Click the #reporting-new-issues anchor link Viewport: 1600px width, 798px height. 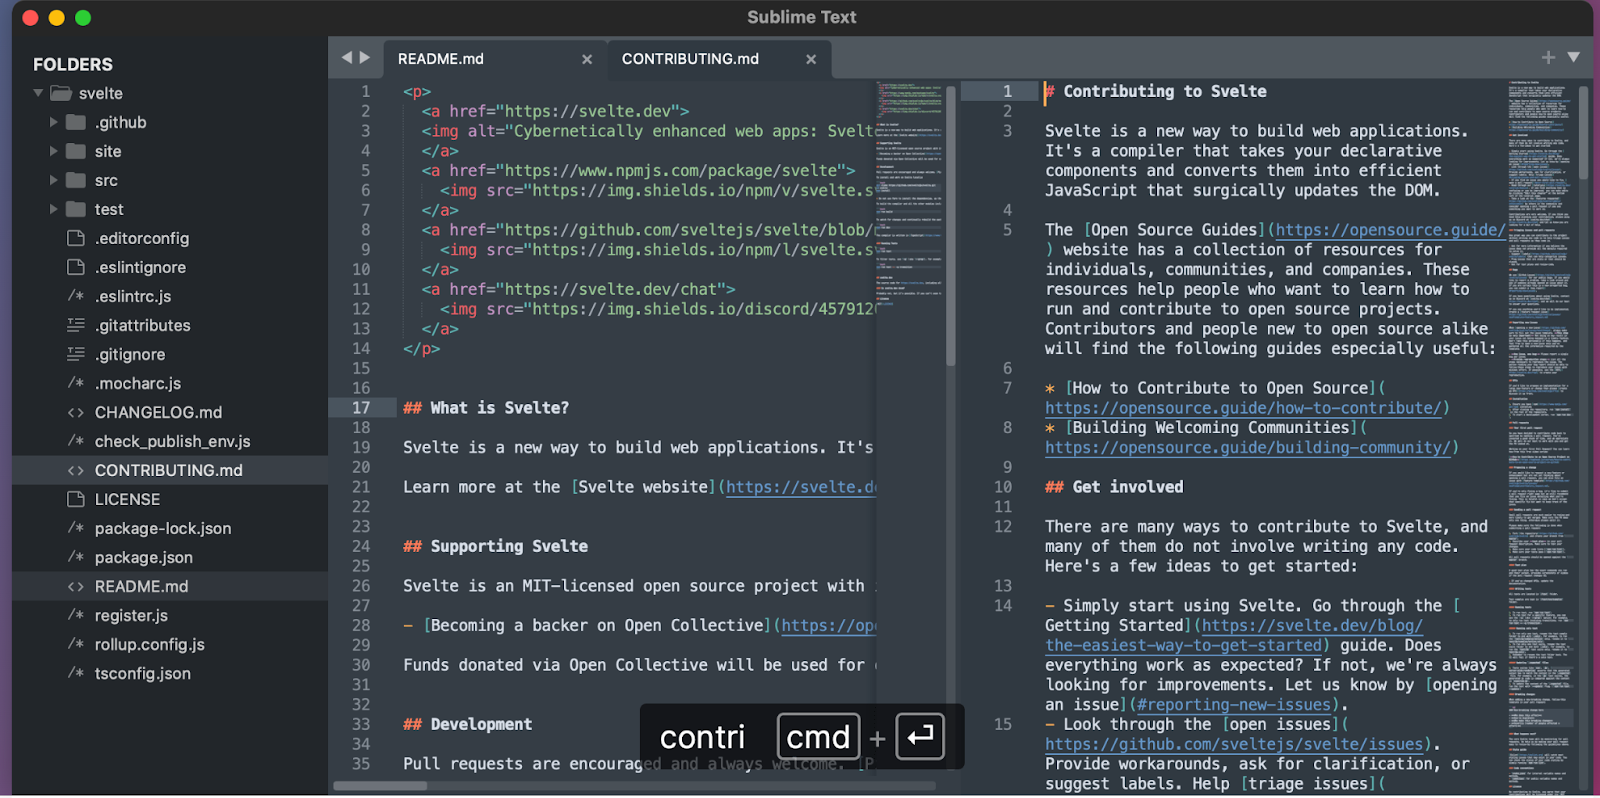(x=1234, y=705)
